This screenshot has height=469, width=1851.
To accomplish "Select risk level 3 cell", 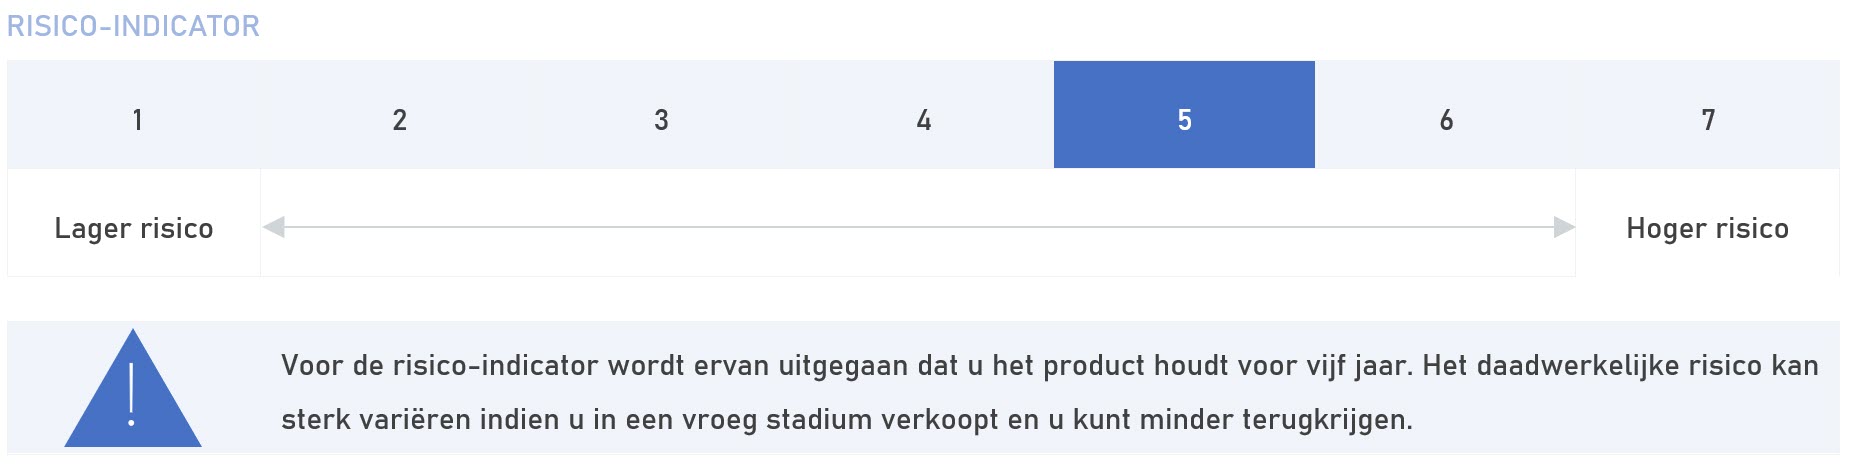I will 661,115.
